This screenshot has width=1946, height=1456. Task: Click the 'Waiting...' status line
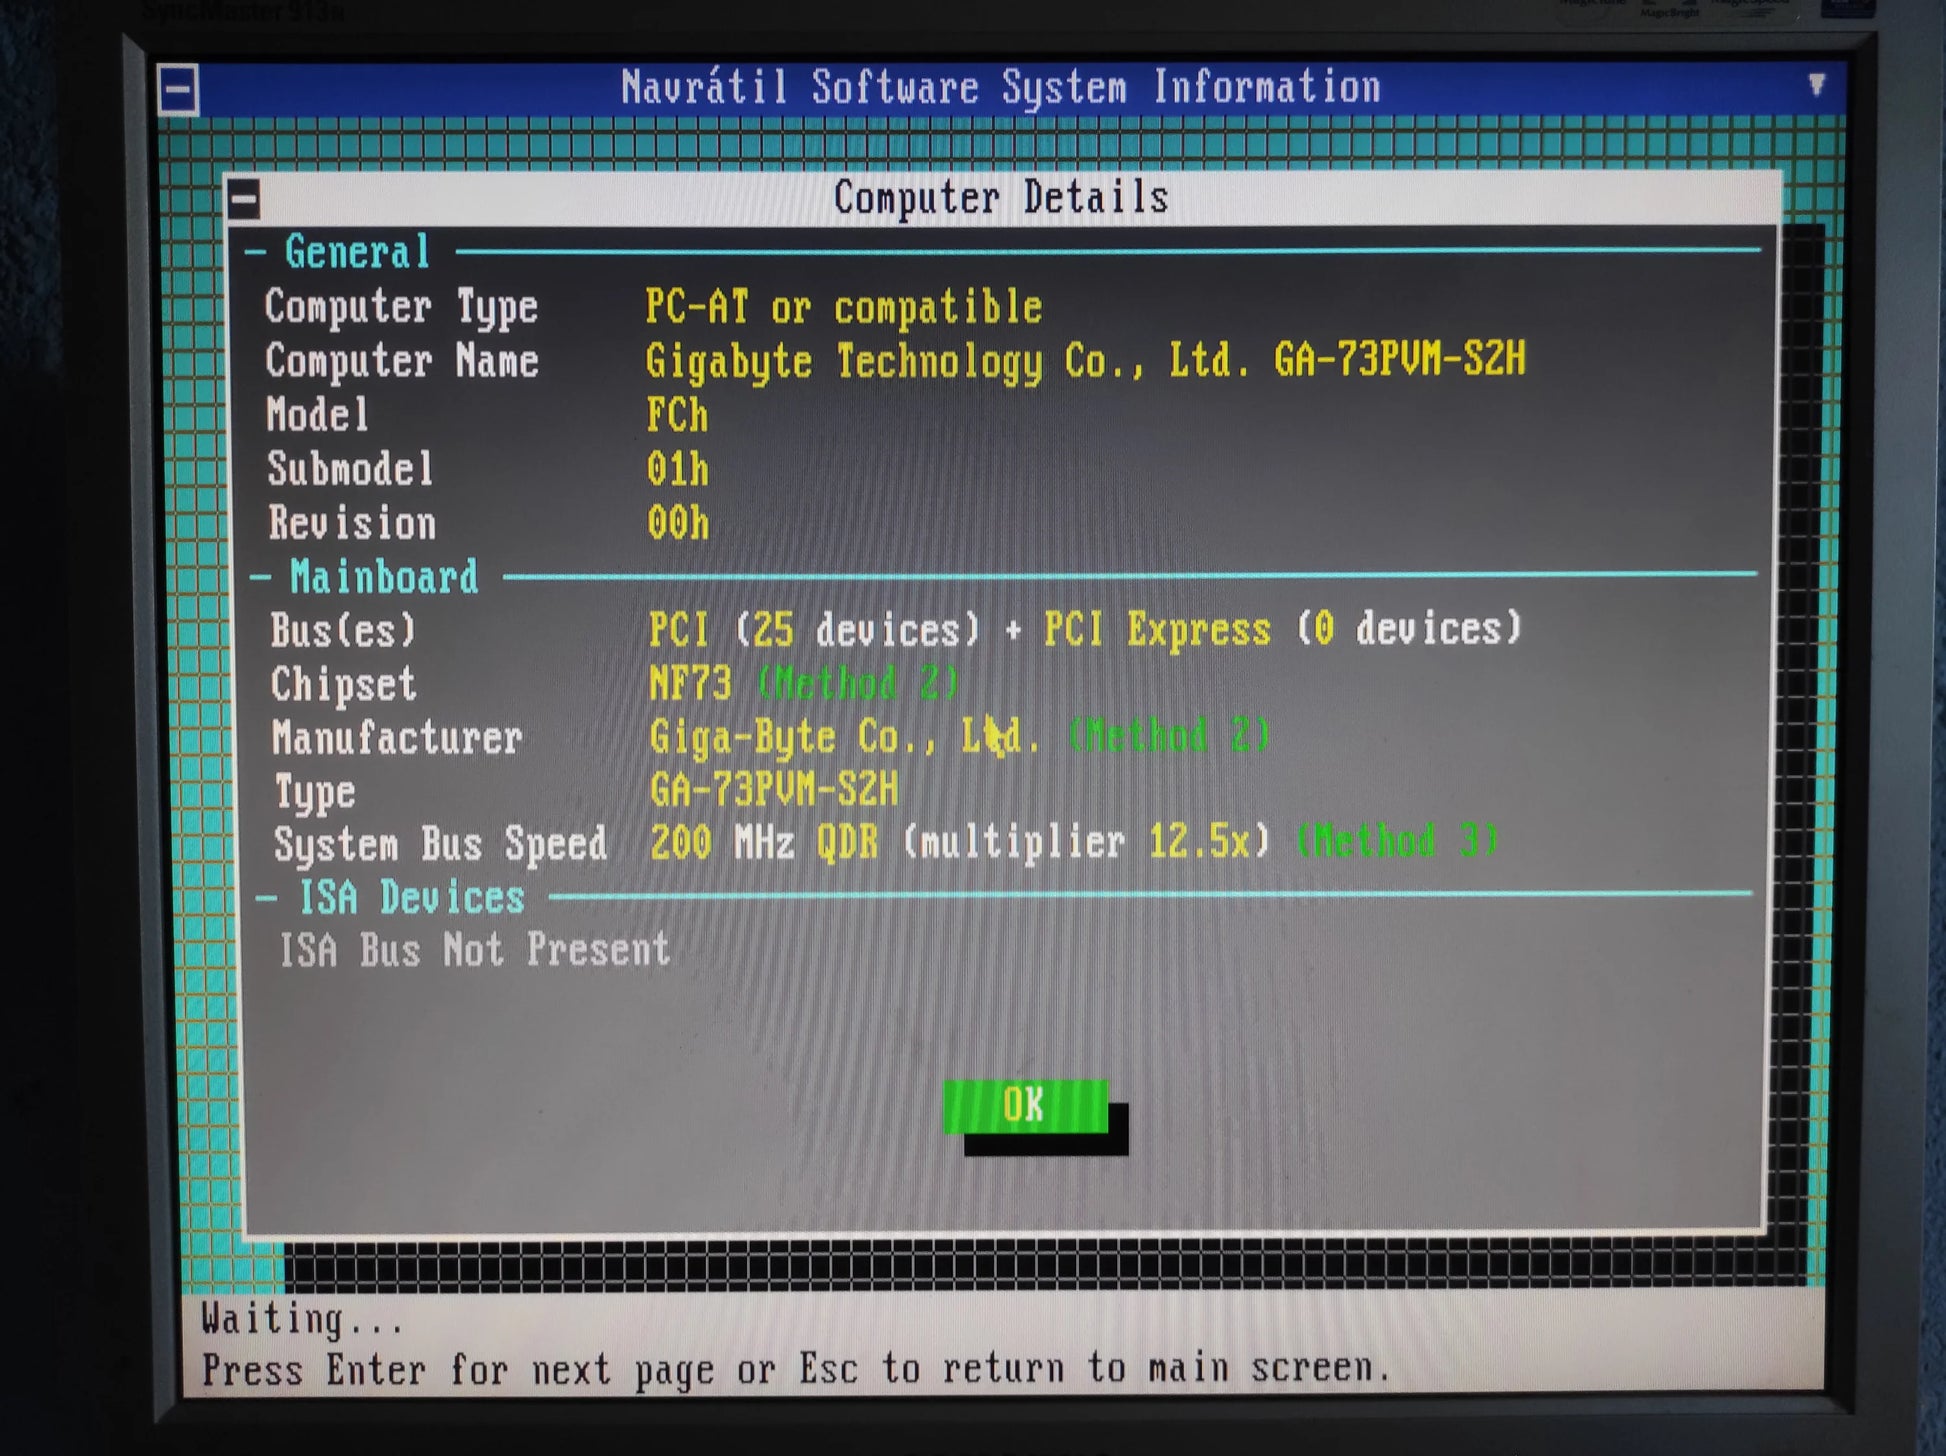302,1320
